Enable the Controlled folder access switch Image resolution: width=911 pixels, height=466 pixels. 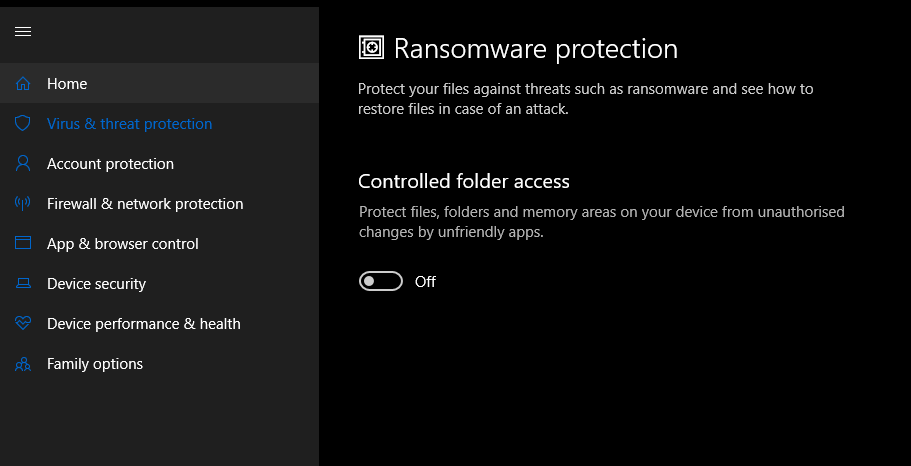[381, 281]
